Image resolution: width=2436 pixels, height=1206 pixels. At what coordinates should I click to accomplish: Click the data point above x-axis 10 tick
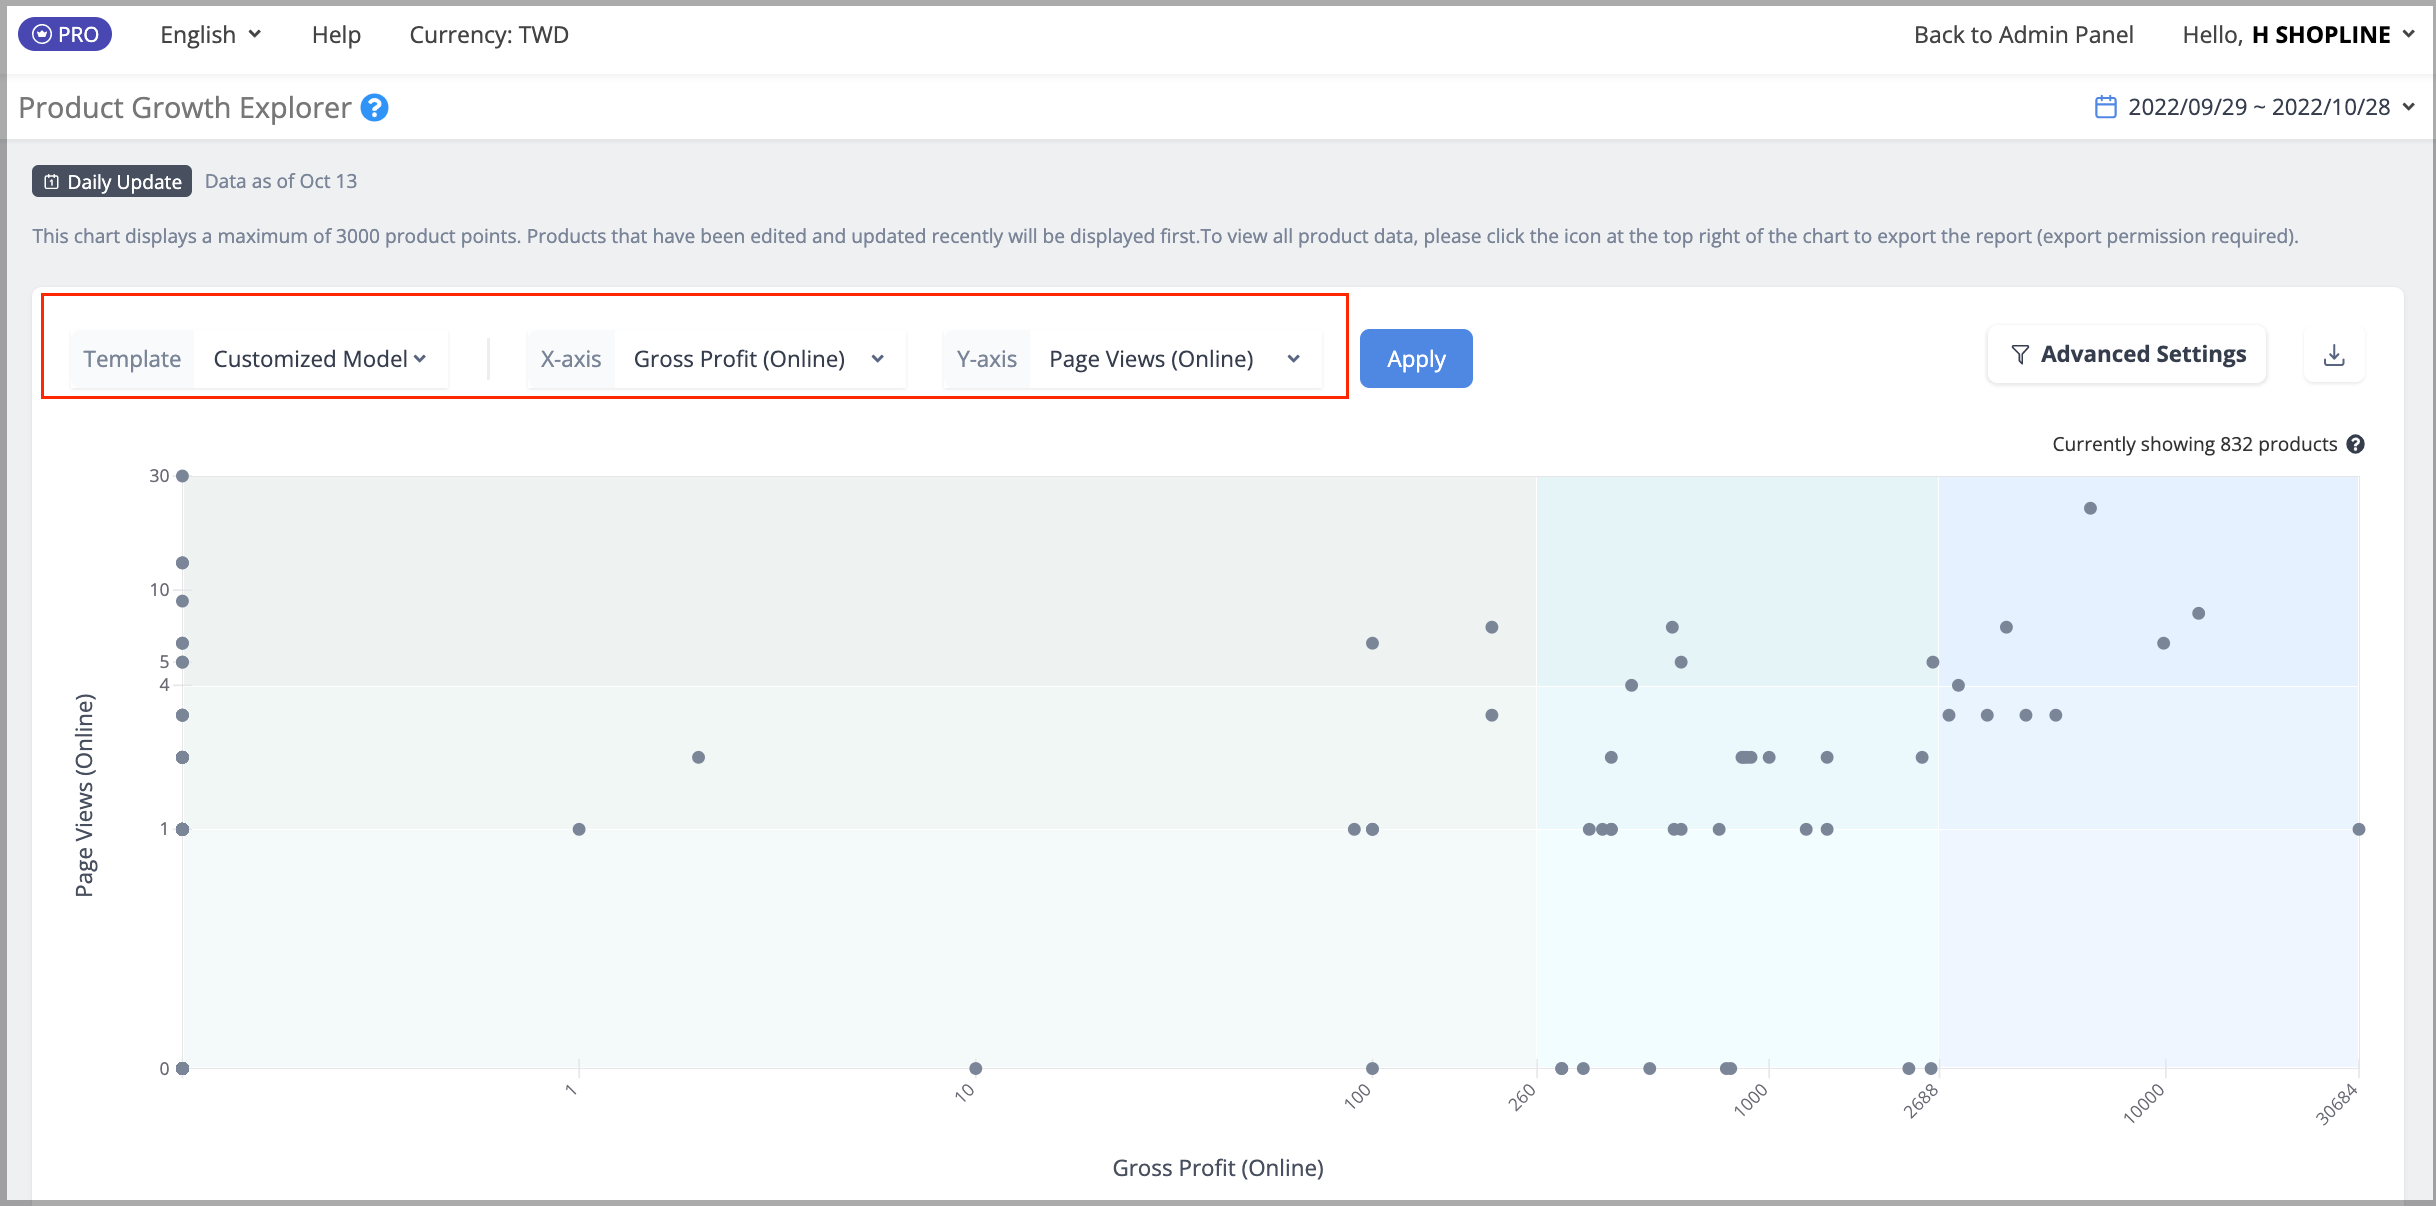[x=976, y=1068]
